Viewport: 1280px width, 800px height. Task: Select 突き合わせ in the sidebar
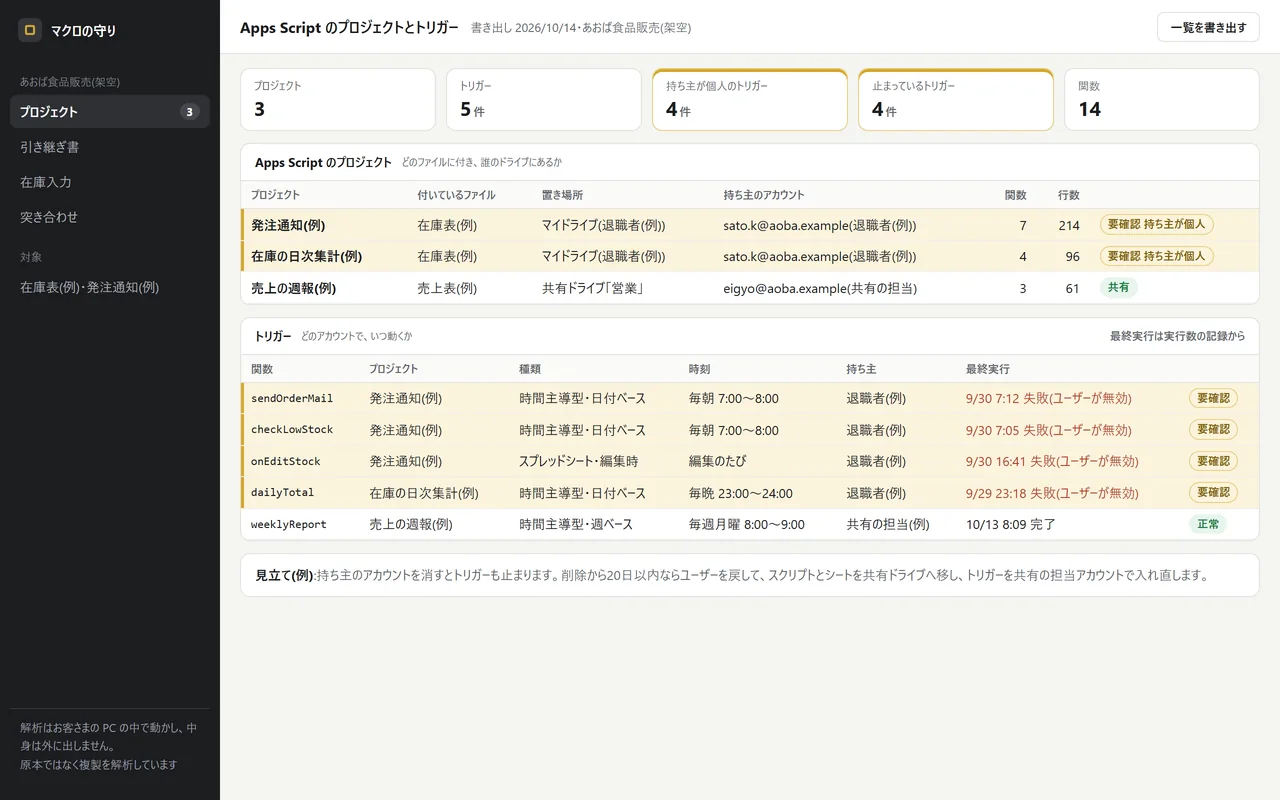click(x=110, y=217)
